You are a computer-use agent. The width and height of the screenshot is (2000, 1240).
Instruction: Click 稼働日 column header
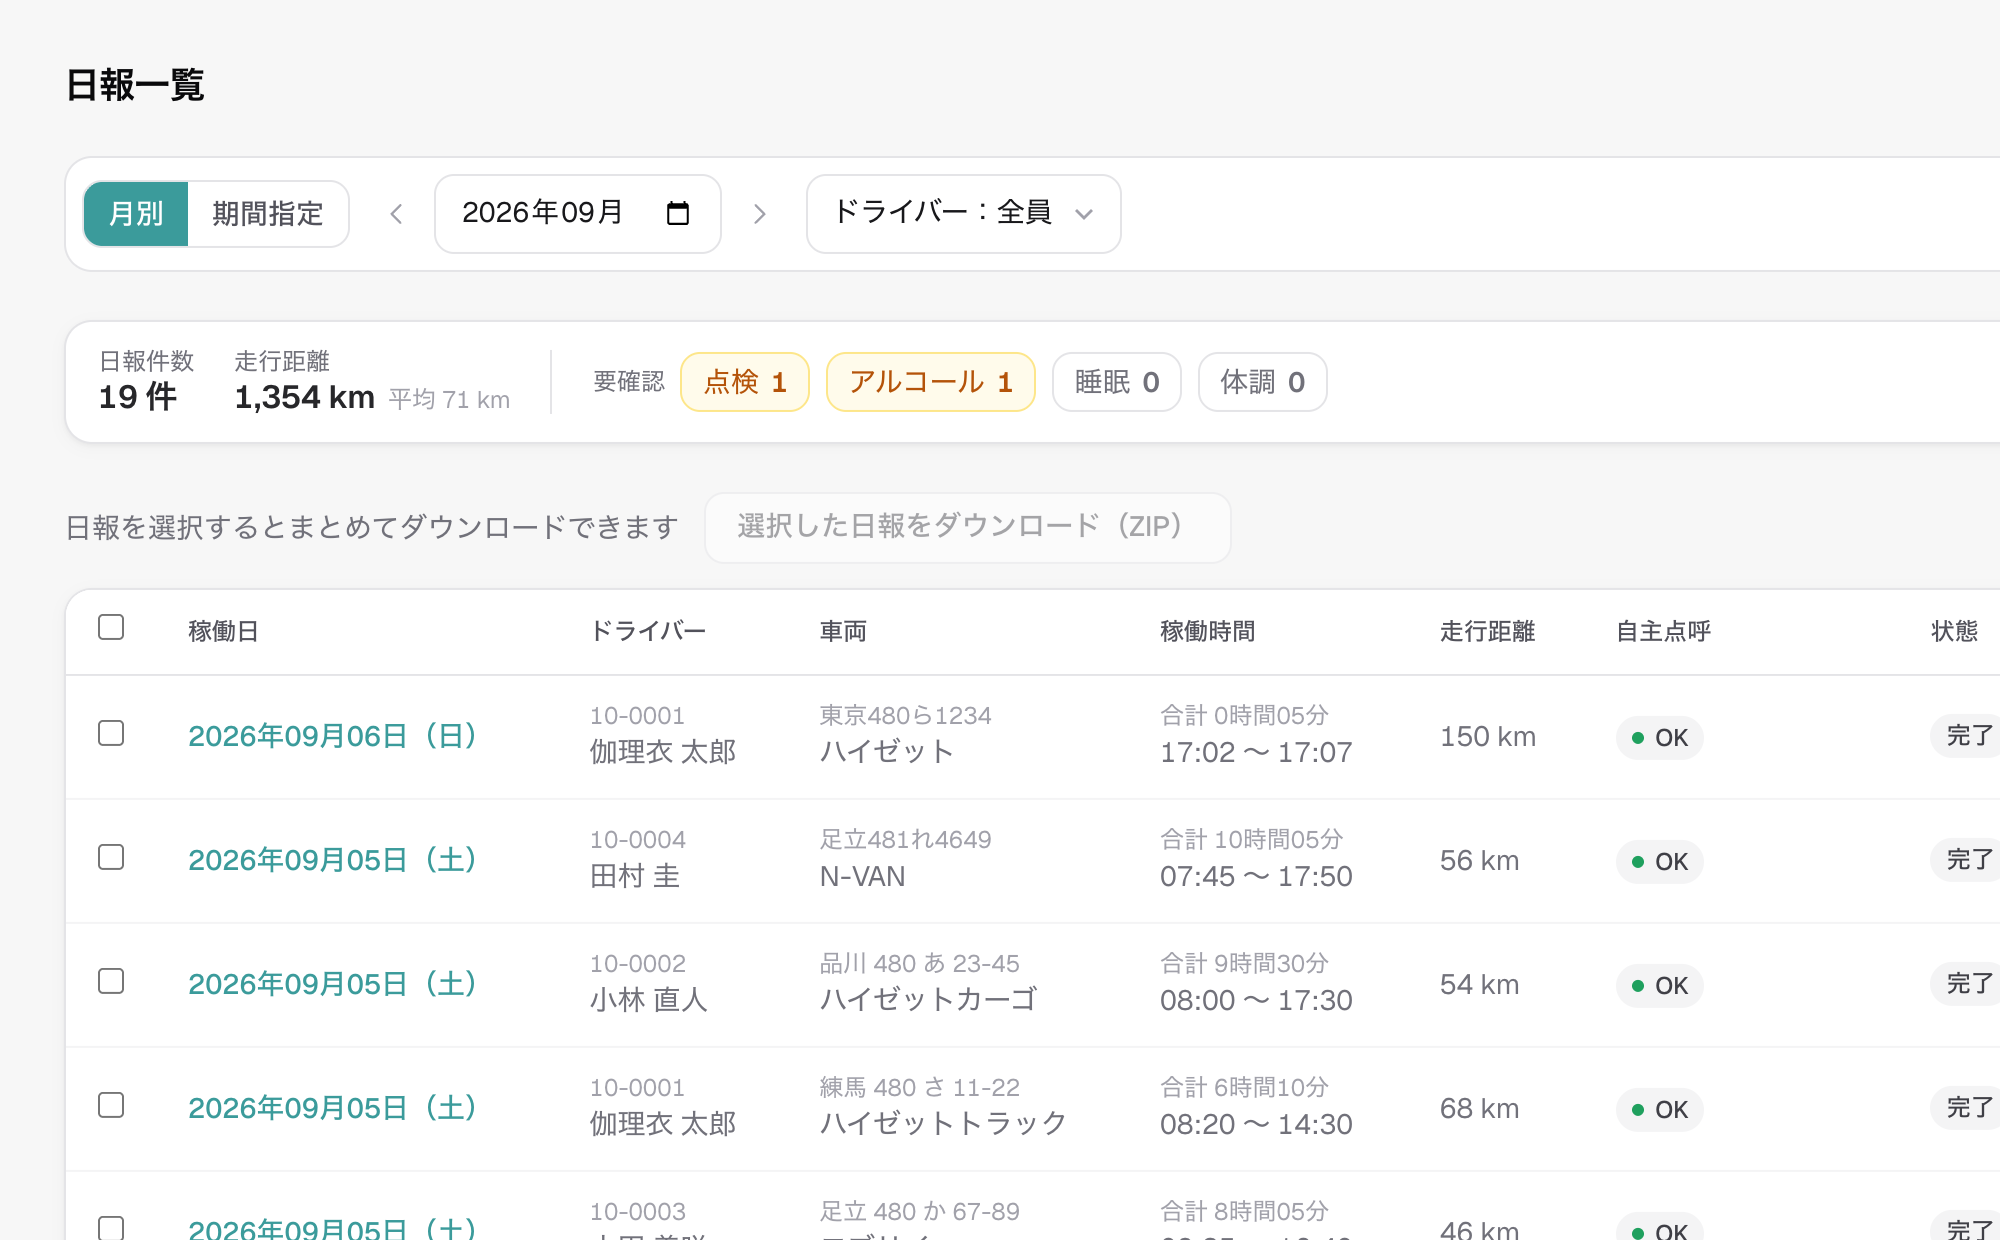(224, 631)
